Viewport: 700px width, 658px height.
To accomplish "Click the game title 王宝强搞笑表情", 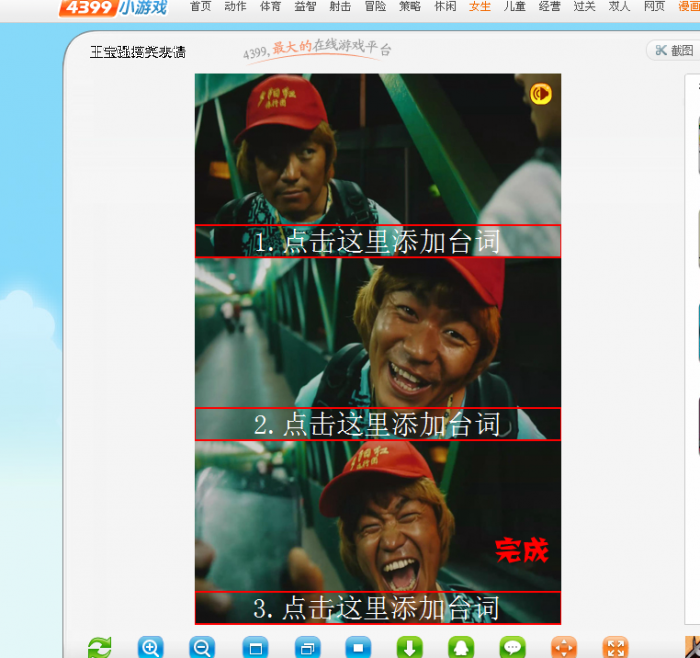I will tap(138, 52).
